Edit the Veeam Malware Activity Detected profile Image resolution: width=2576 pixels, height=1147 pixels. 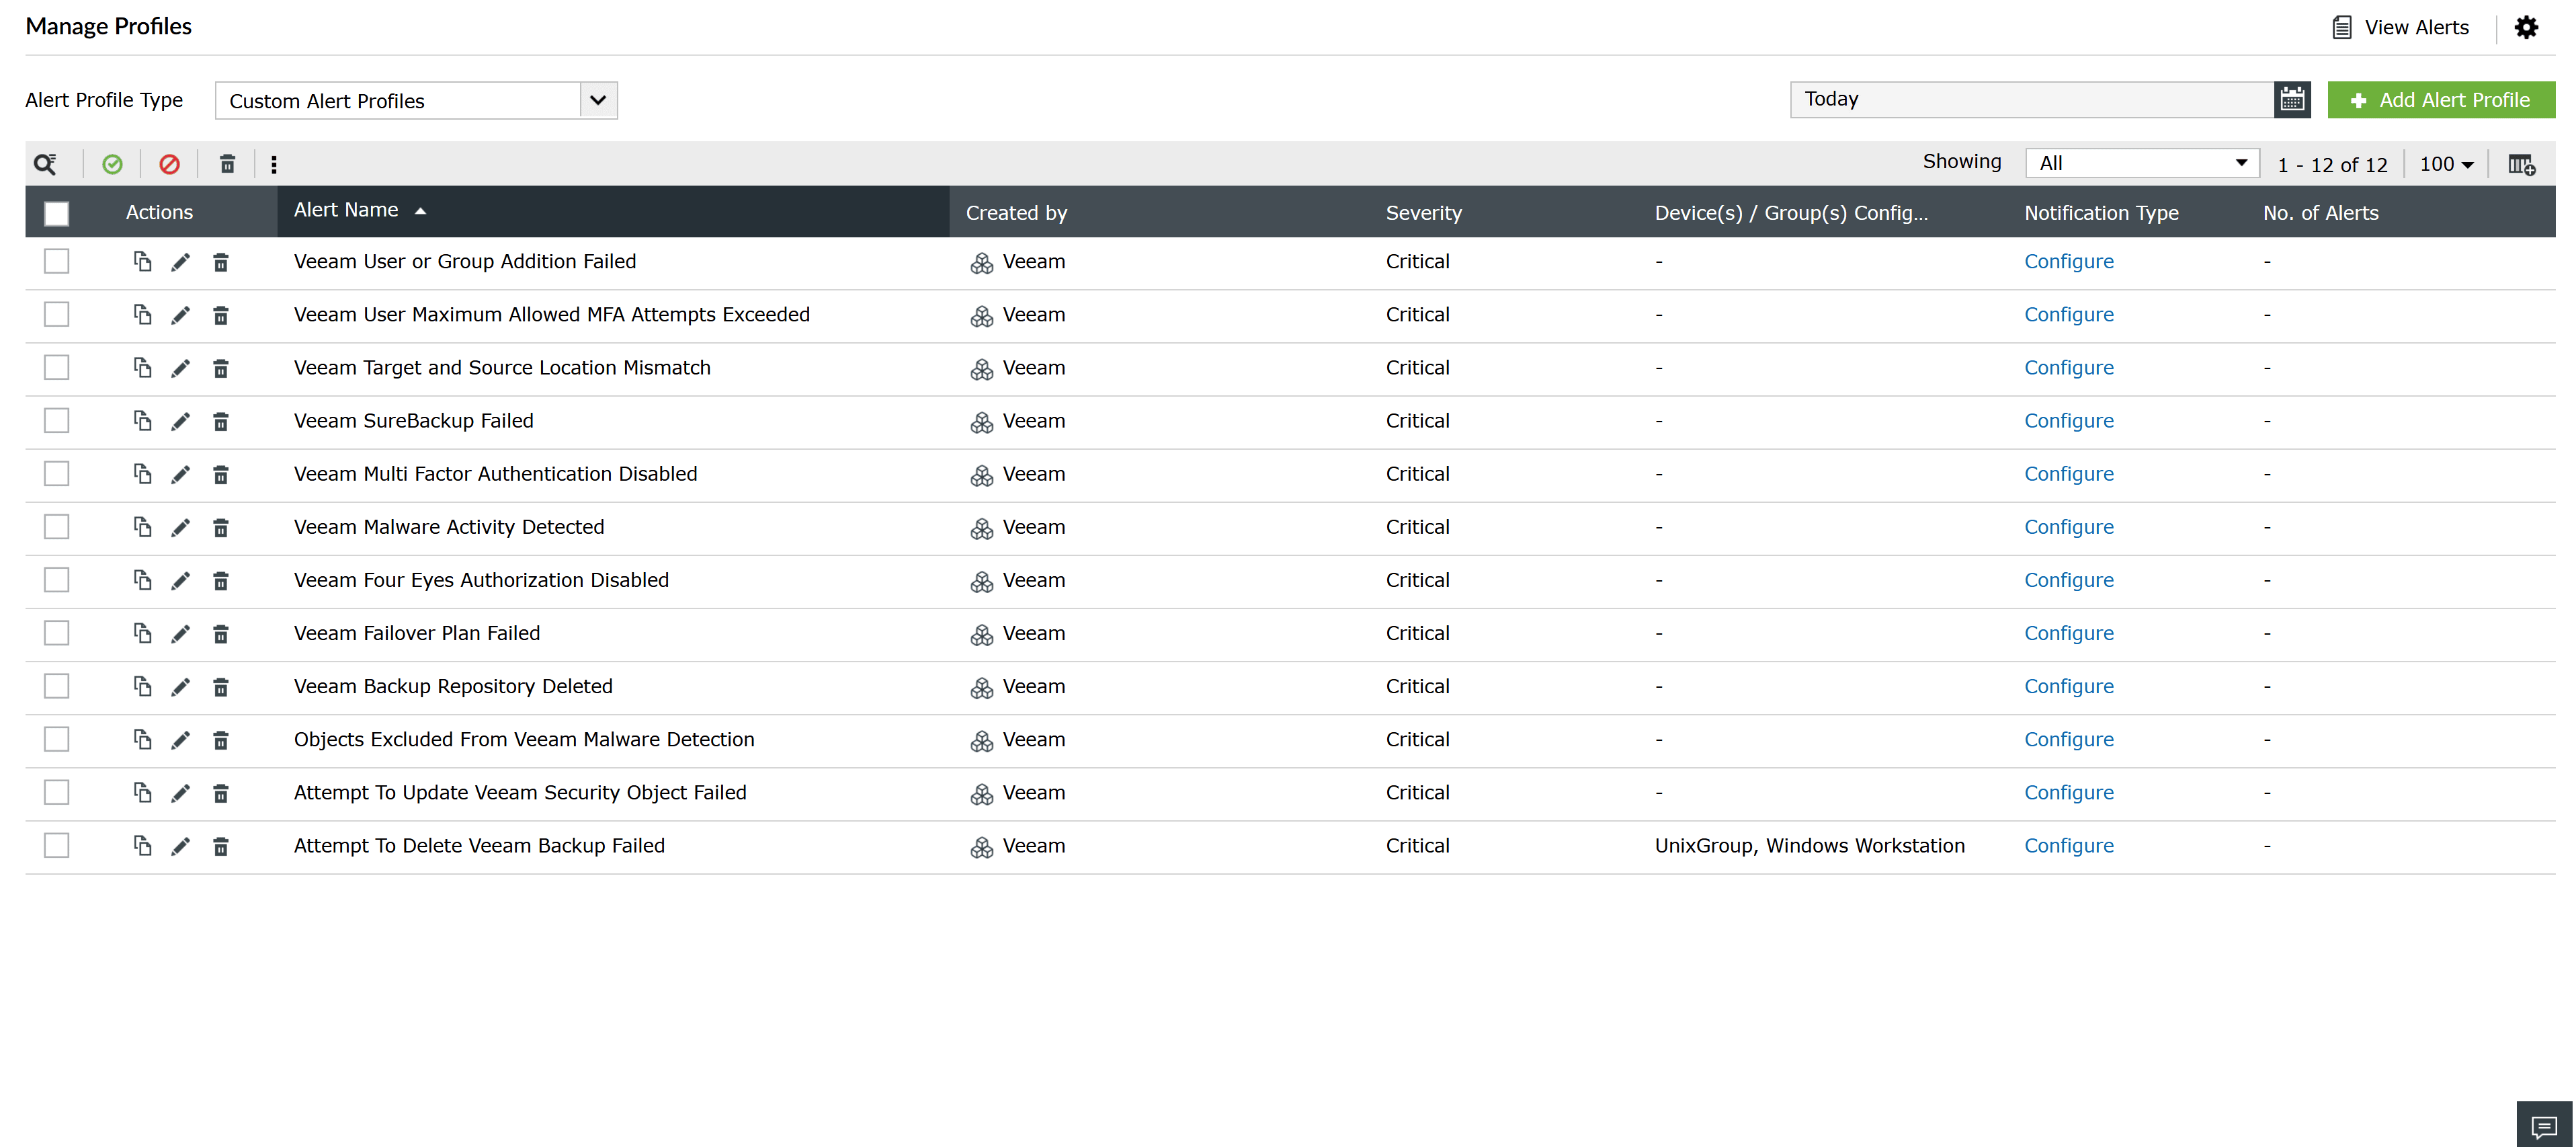(x=180, y=528)
